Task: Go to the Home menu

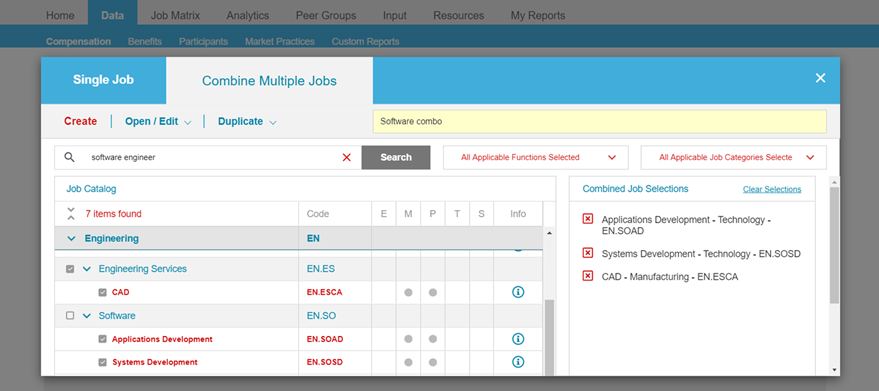Action: tap(60, 15)
